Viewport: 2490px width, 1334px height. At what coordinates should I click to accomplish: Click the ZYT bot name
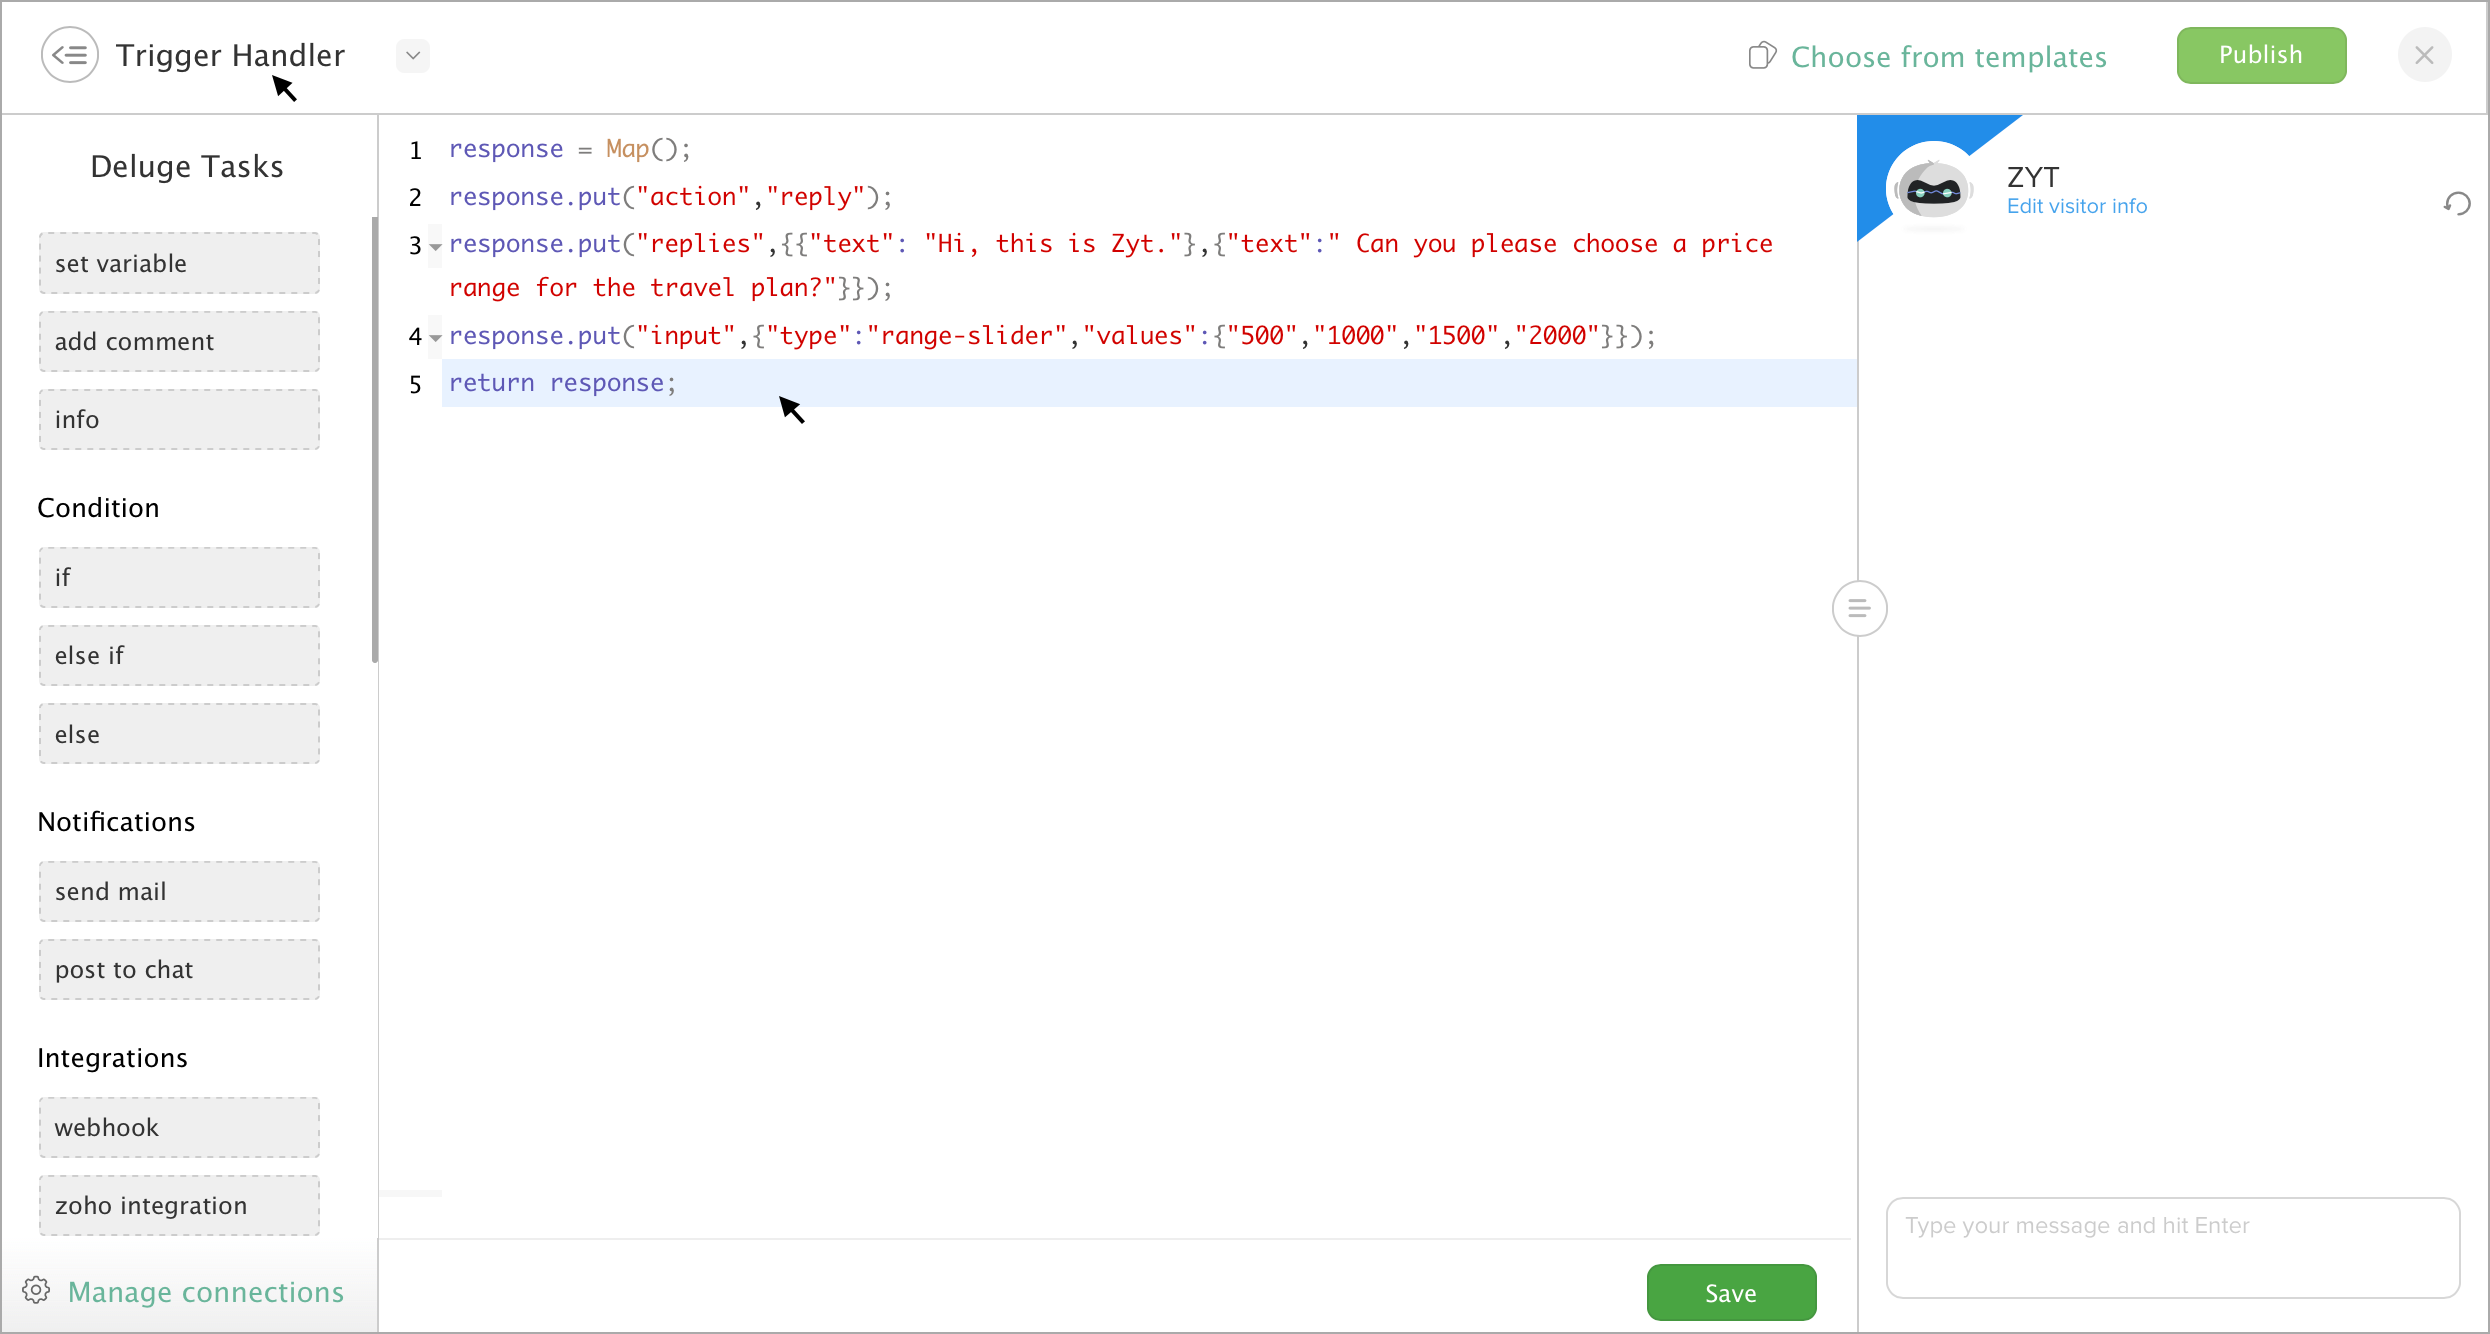point(2033,177)
